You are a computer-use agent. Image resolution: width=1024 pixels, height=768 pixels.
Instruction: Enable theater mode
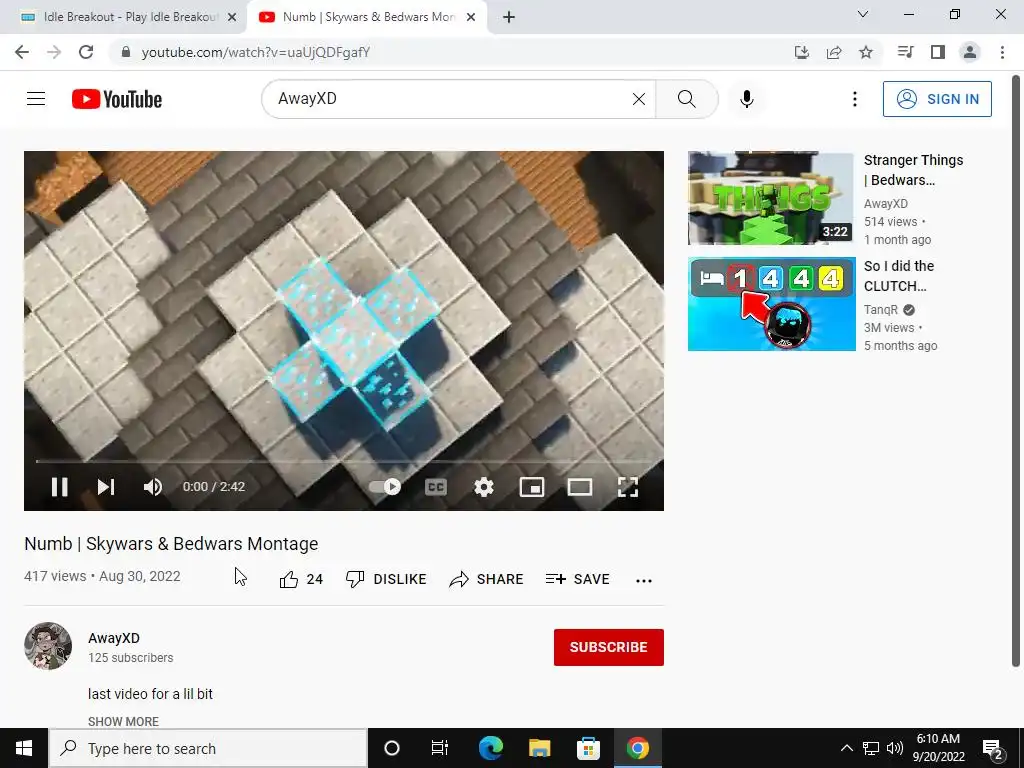[x=580, y=487]
